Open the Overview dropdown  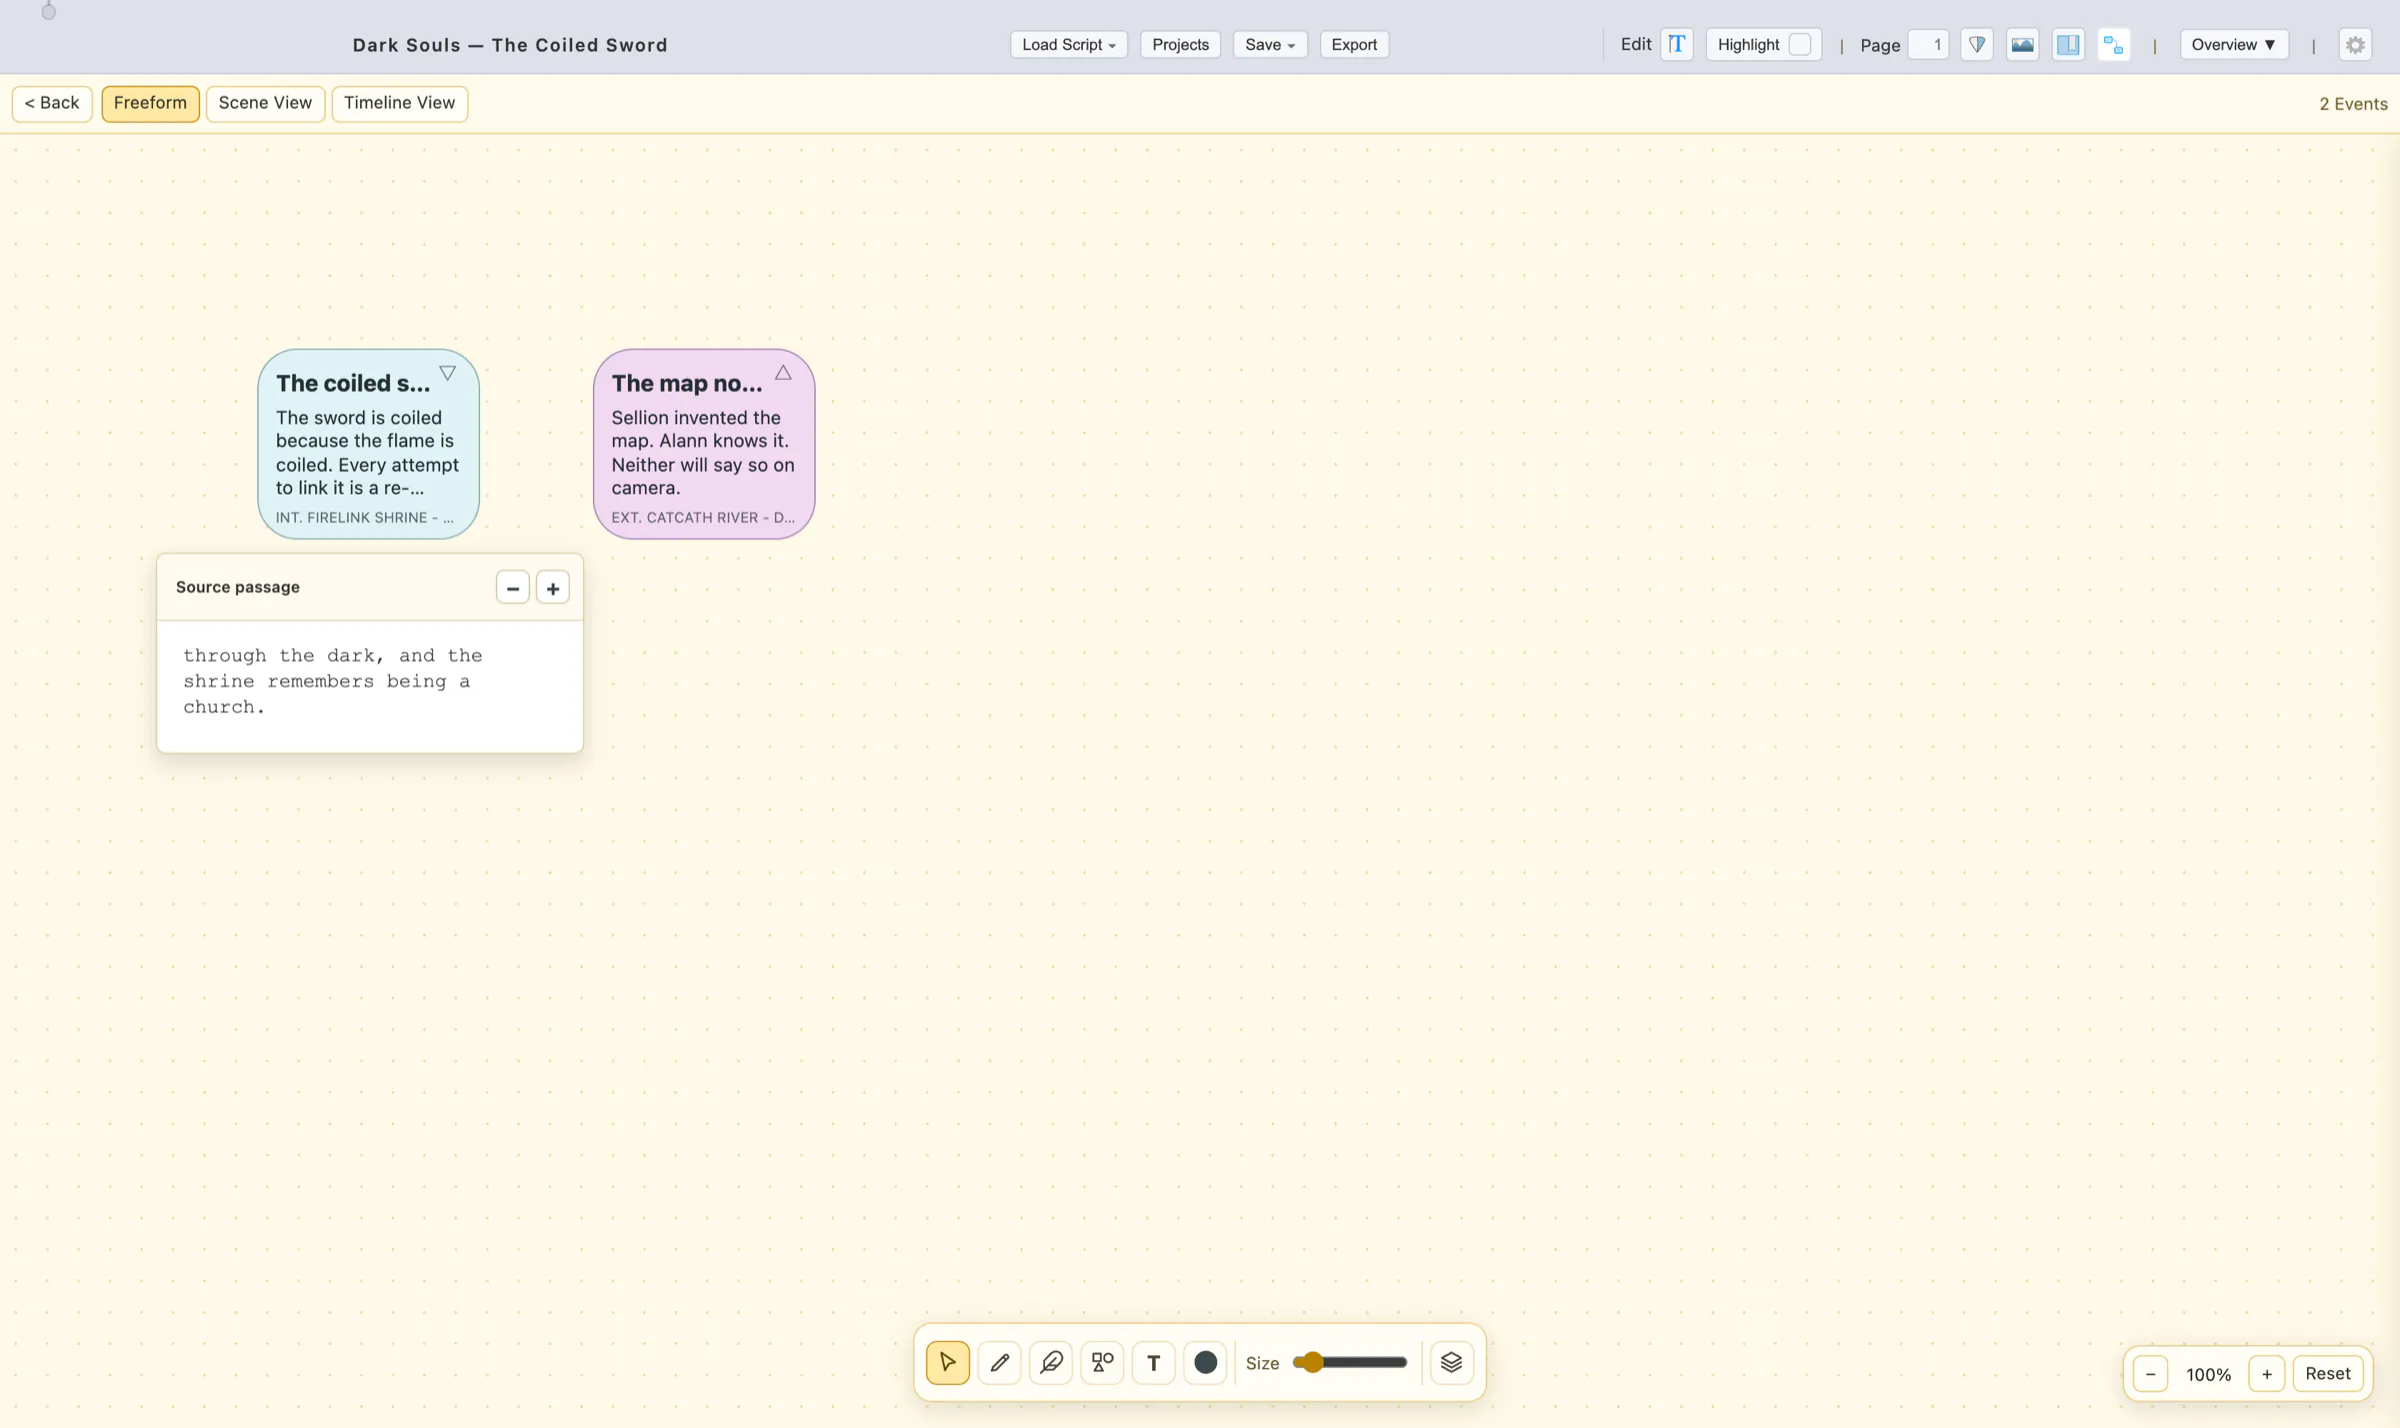(2234, 44)
